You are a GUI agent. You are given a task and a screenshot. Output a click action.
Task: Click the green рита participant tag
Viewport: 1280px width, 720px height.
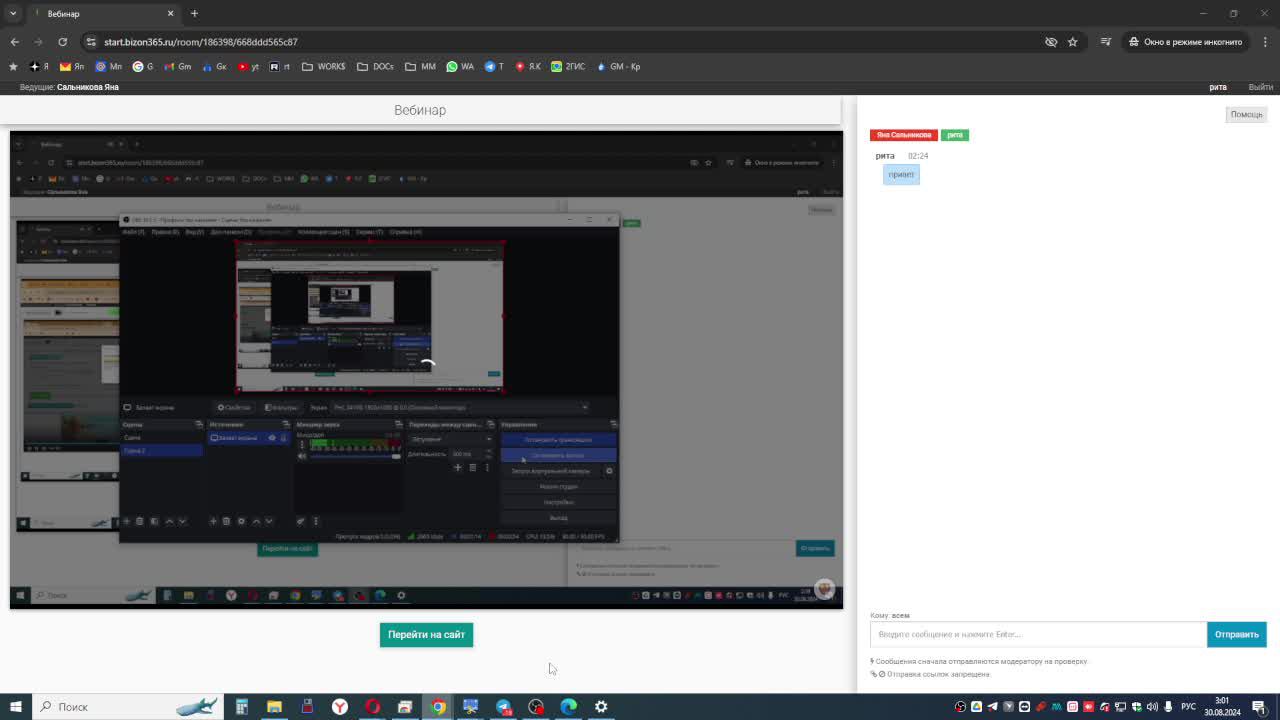coord(955,135)
